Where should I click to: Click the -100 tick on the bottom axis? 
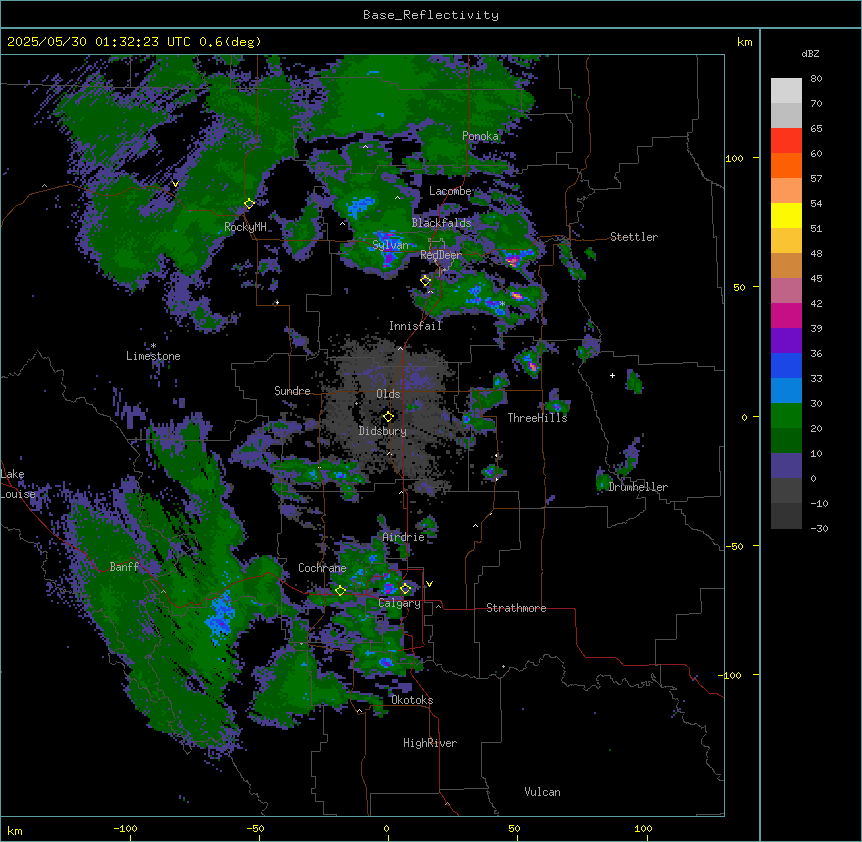tap(125, 828)
